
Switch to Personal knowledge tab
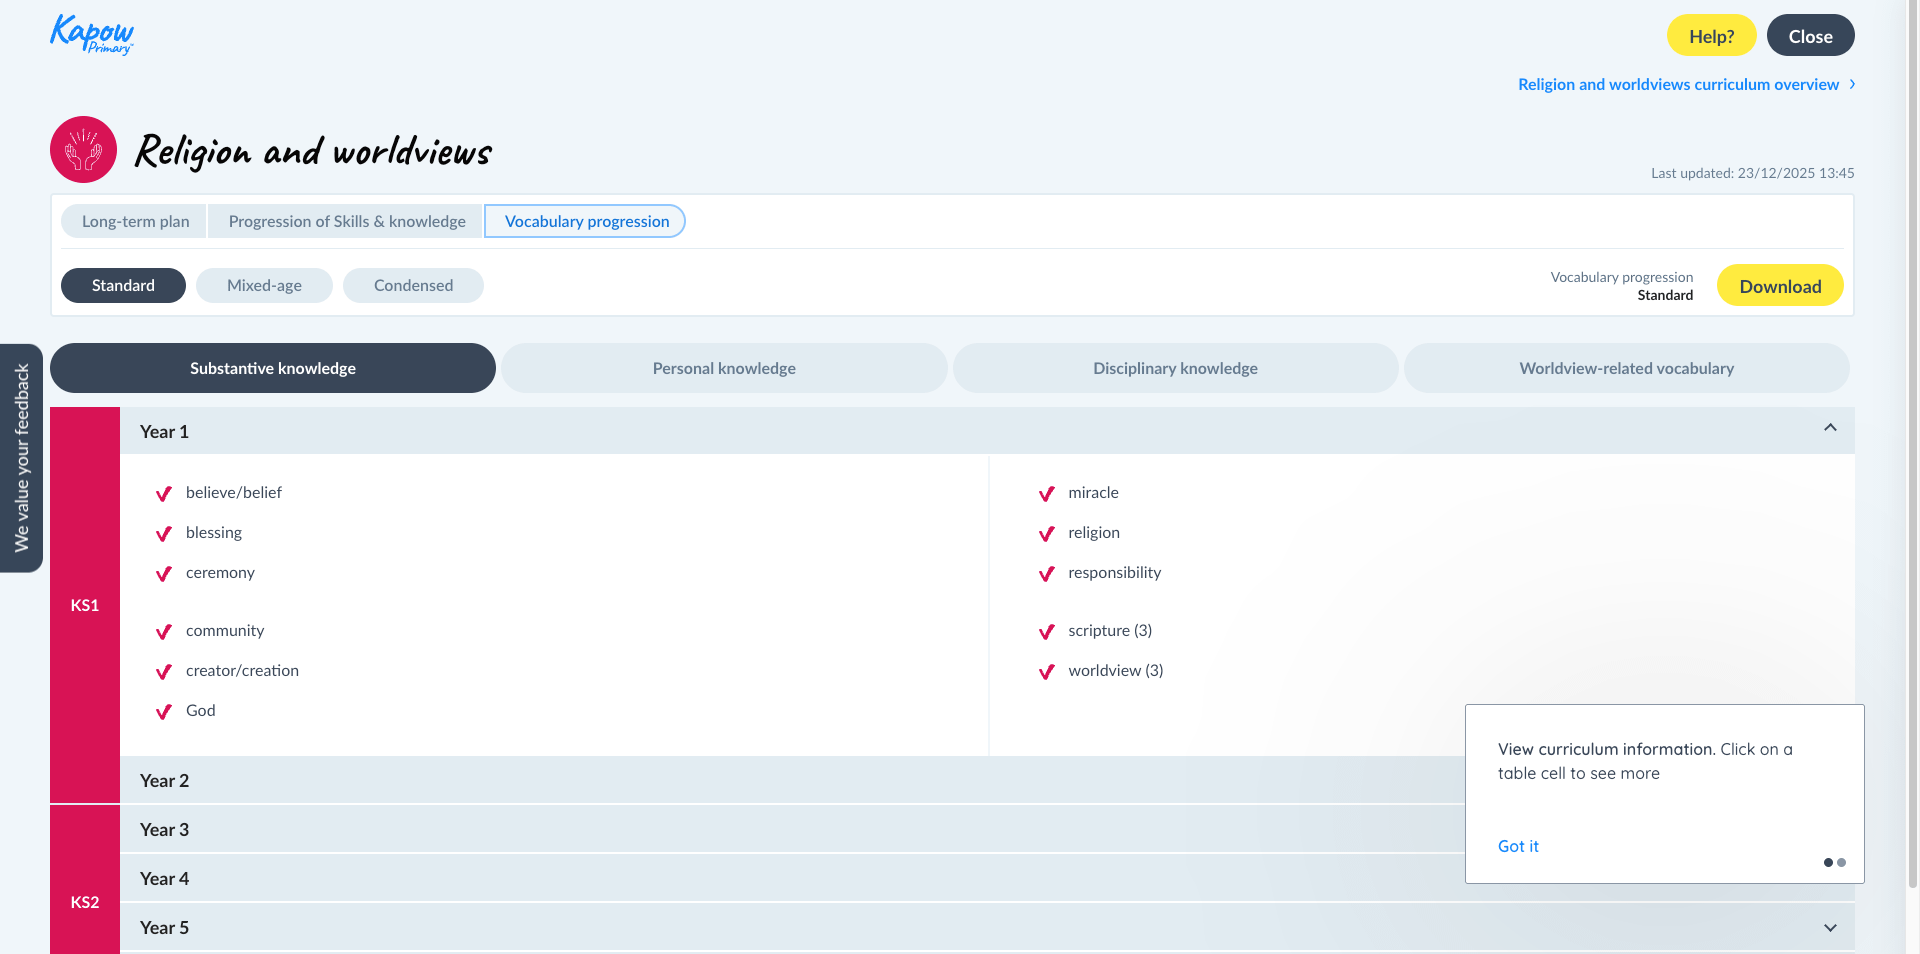724,368
